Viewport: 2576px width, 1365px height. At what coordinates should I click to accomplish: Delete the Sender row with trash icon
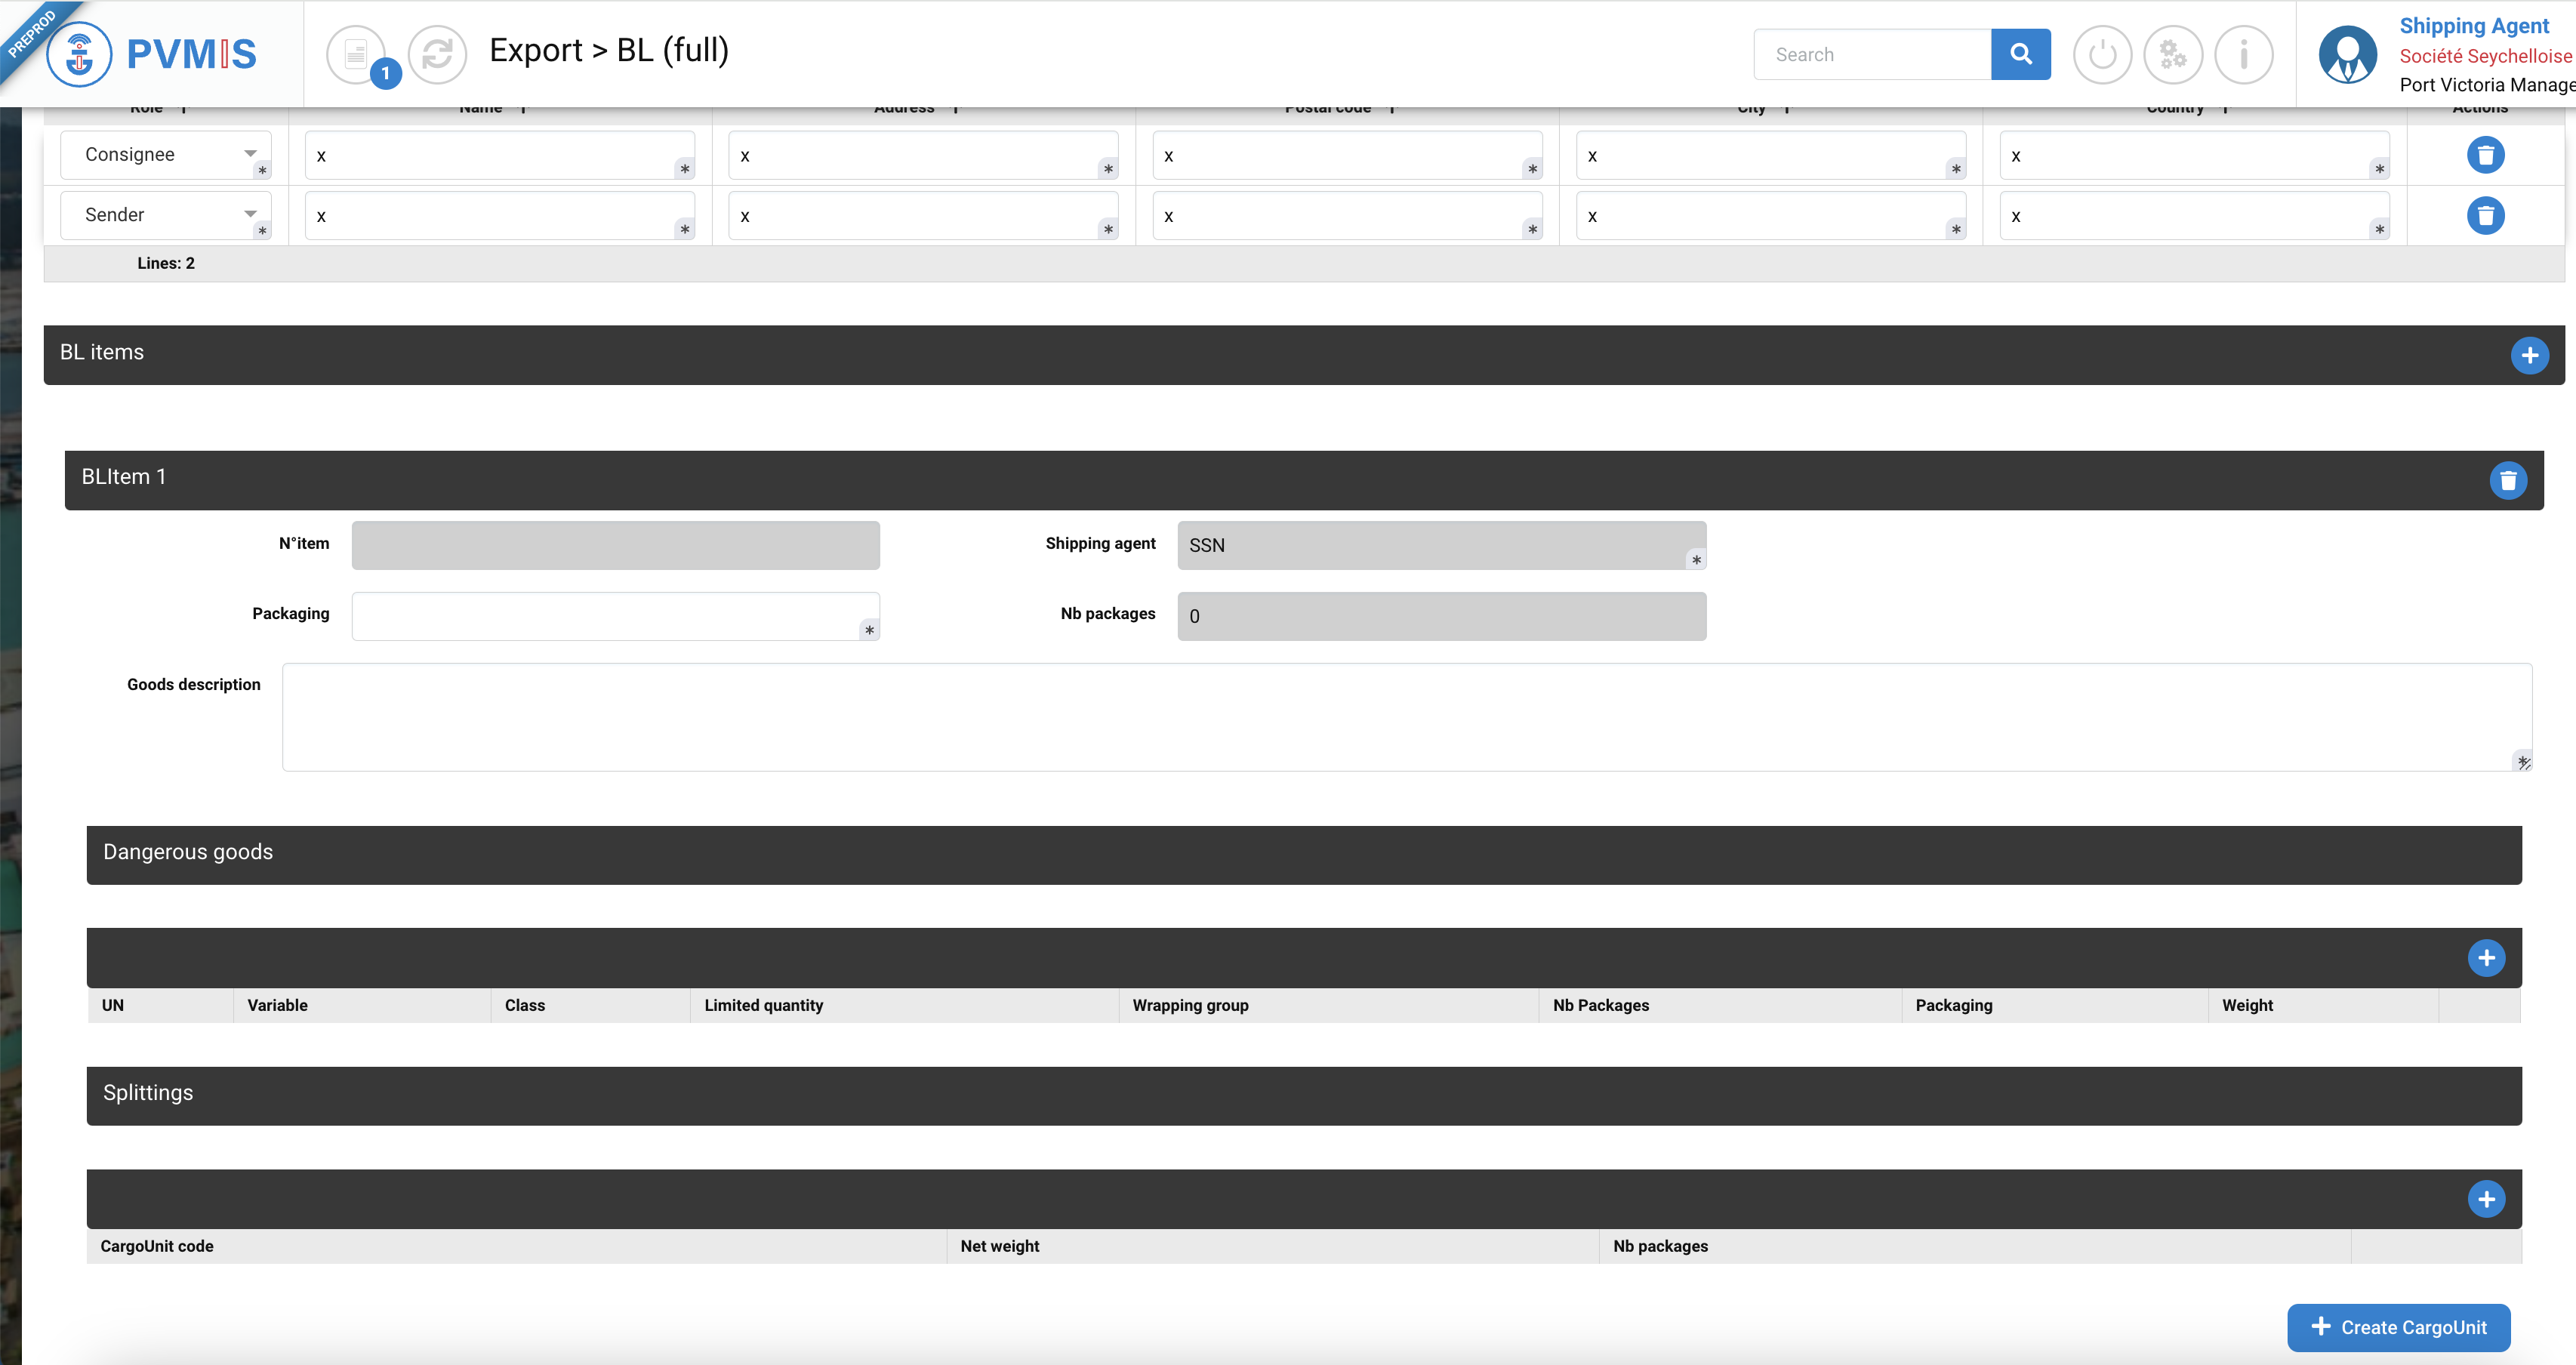2485,215
